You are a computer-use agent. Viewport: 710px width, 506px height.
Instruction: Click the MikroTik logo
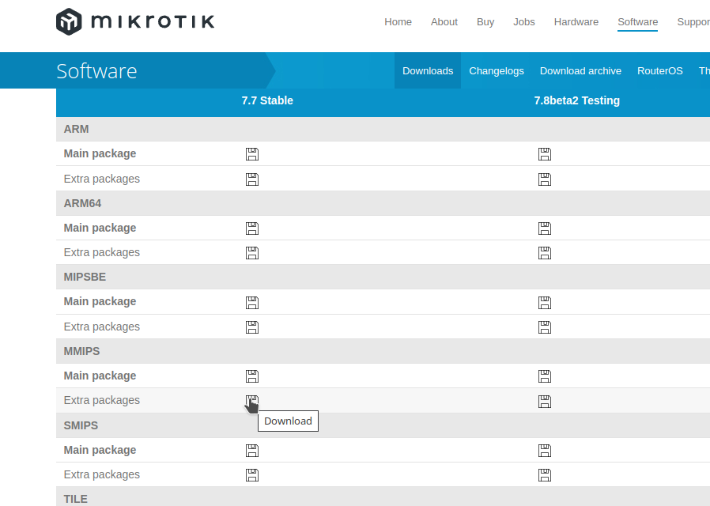(x=135, y=22)
